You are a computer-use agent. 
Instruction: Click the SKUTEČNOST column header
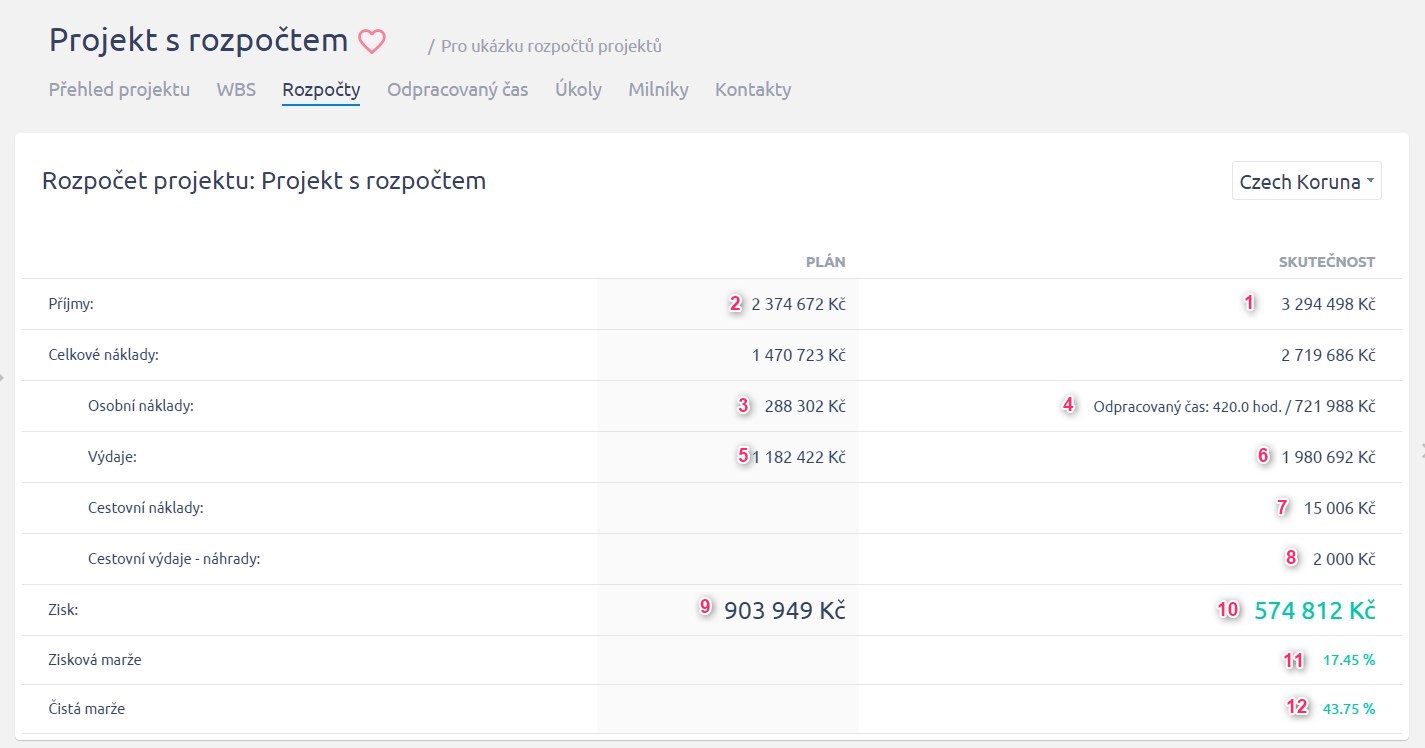coord(1327,262)
